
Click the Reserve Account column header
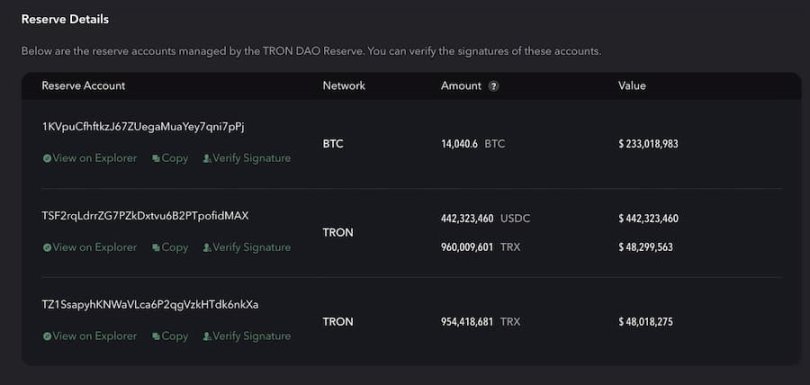[83, 86]
